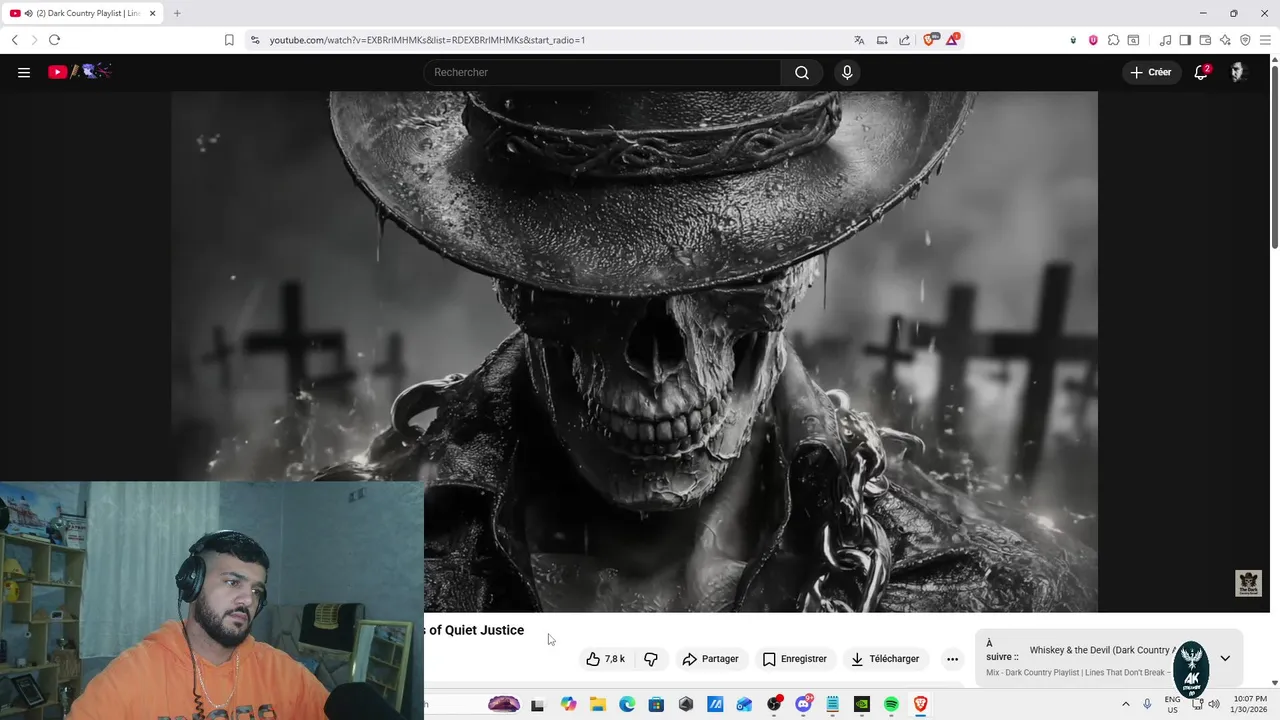The height and width of the screenshot is (720, 1280).
Task: Open Brave Shields lion icon
Action: (930, 40)
